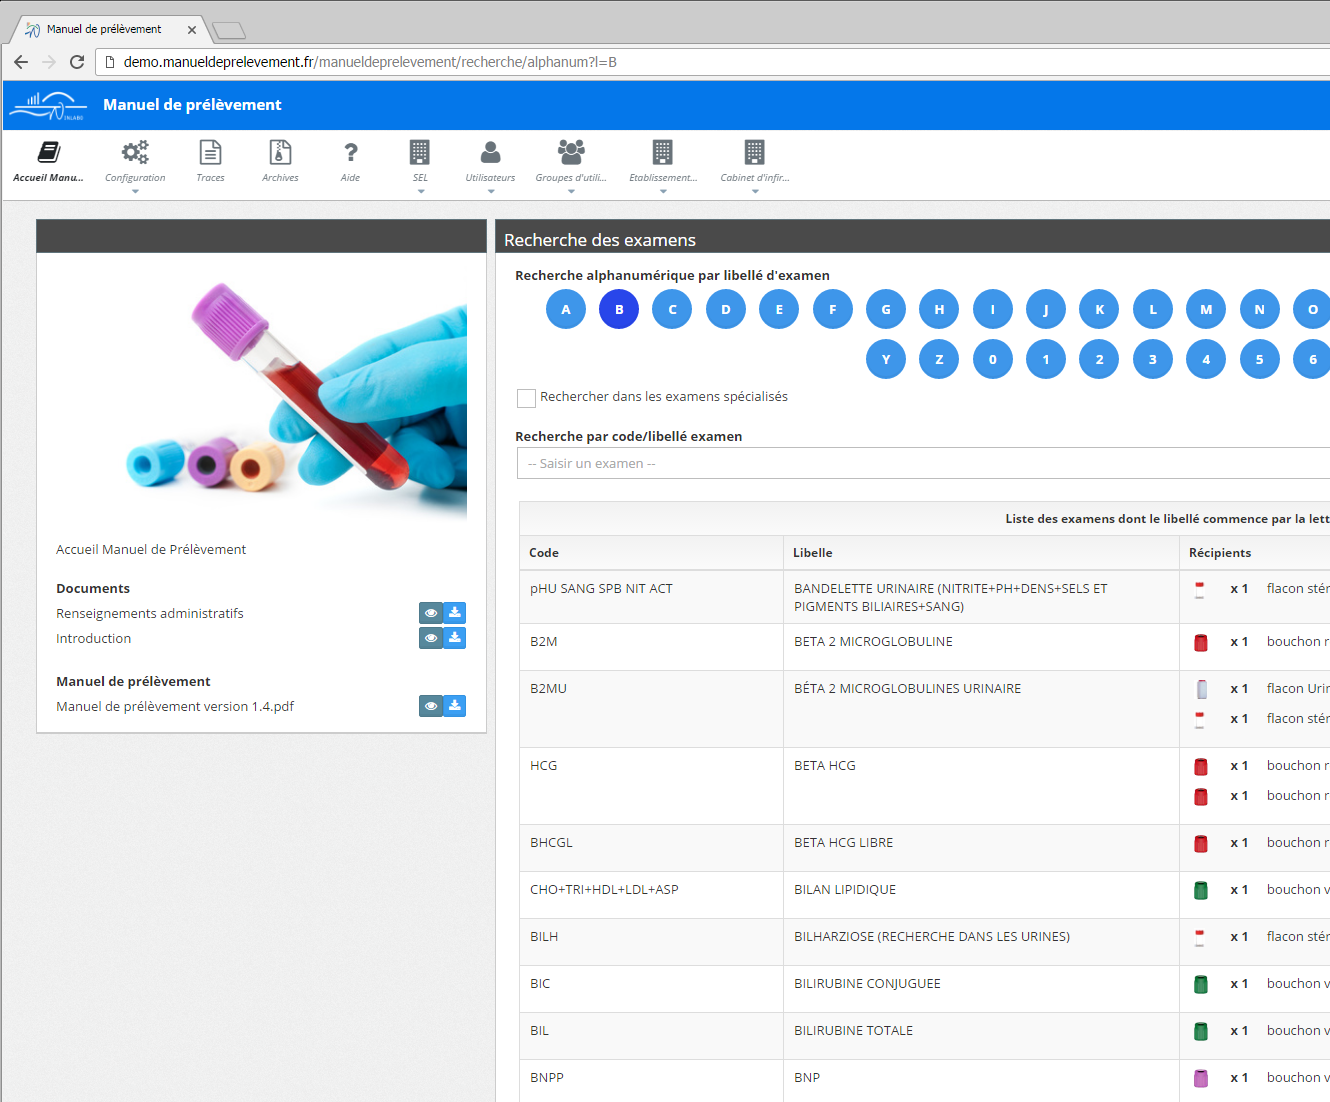Click the Accueil Manuel book icon
This screenshot has height=1102, width=1330.
(x=48, y=153)
